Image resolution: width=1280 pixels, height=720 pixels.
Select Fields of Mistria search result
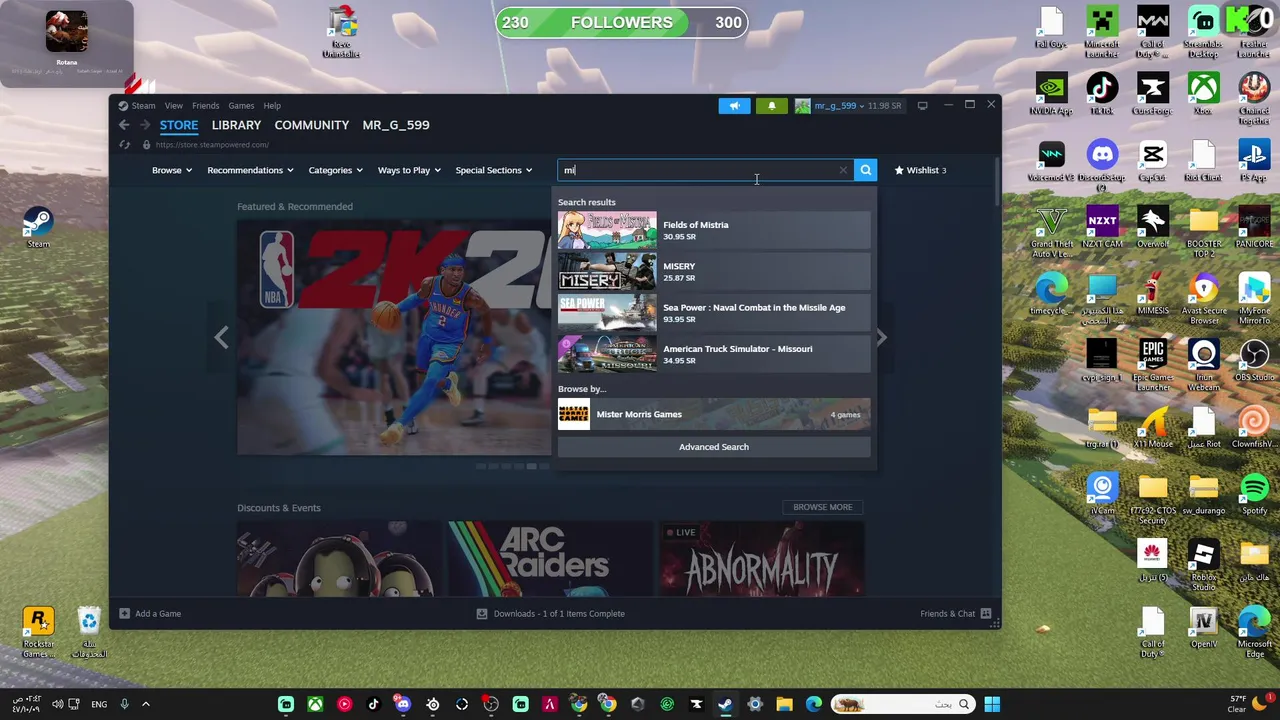(x=714, y=230)
